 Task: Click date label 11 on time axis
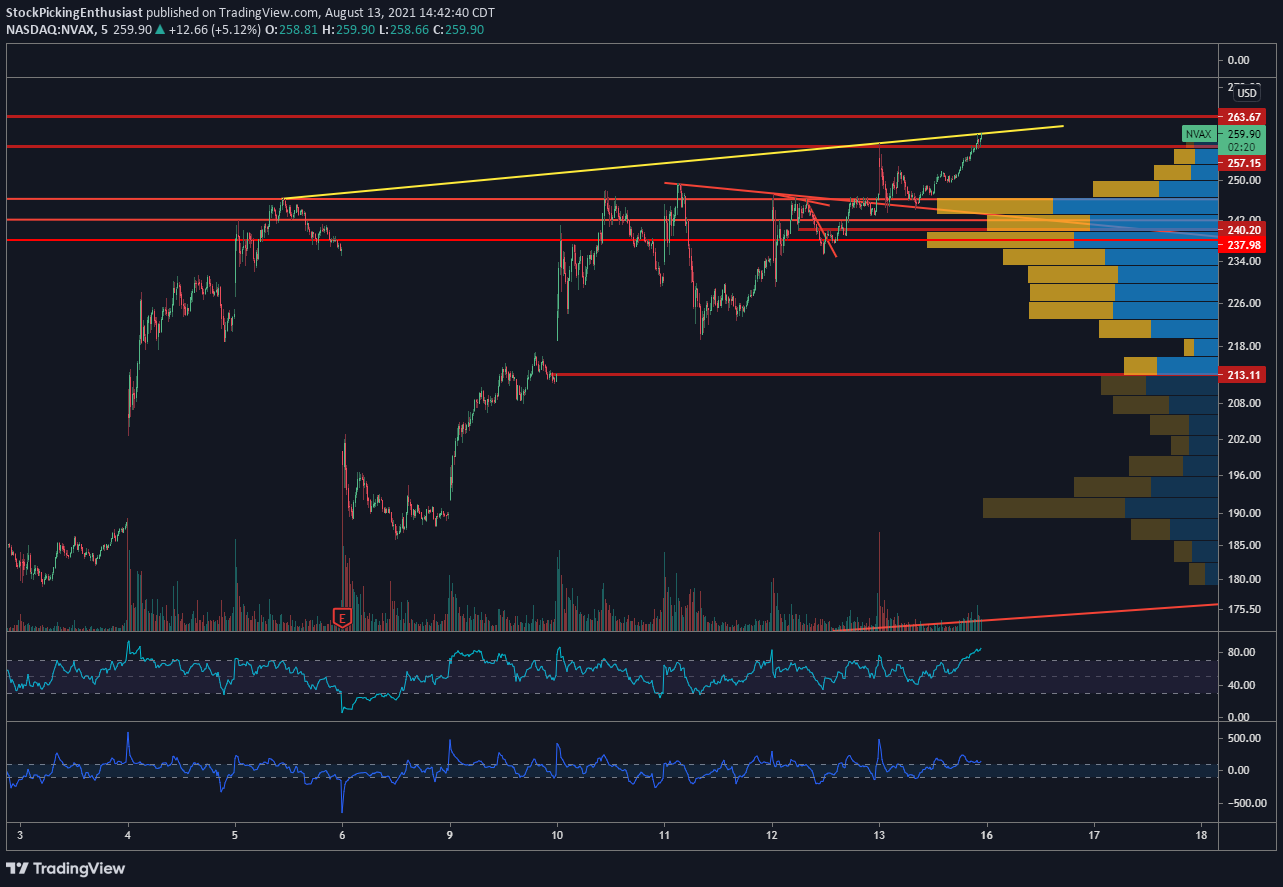[x=664, y=834]
